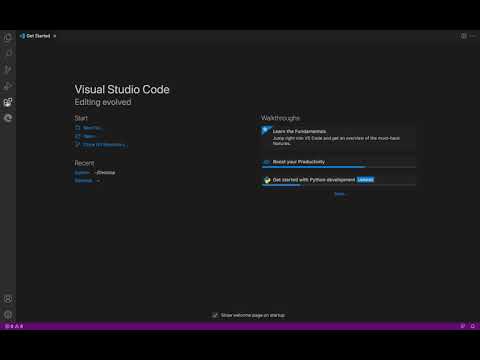Open the Run and Debug view

click(8, 86)
